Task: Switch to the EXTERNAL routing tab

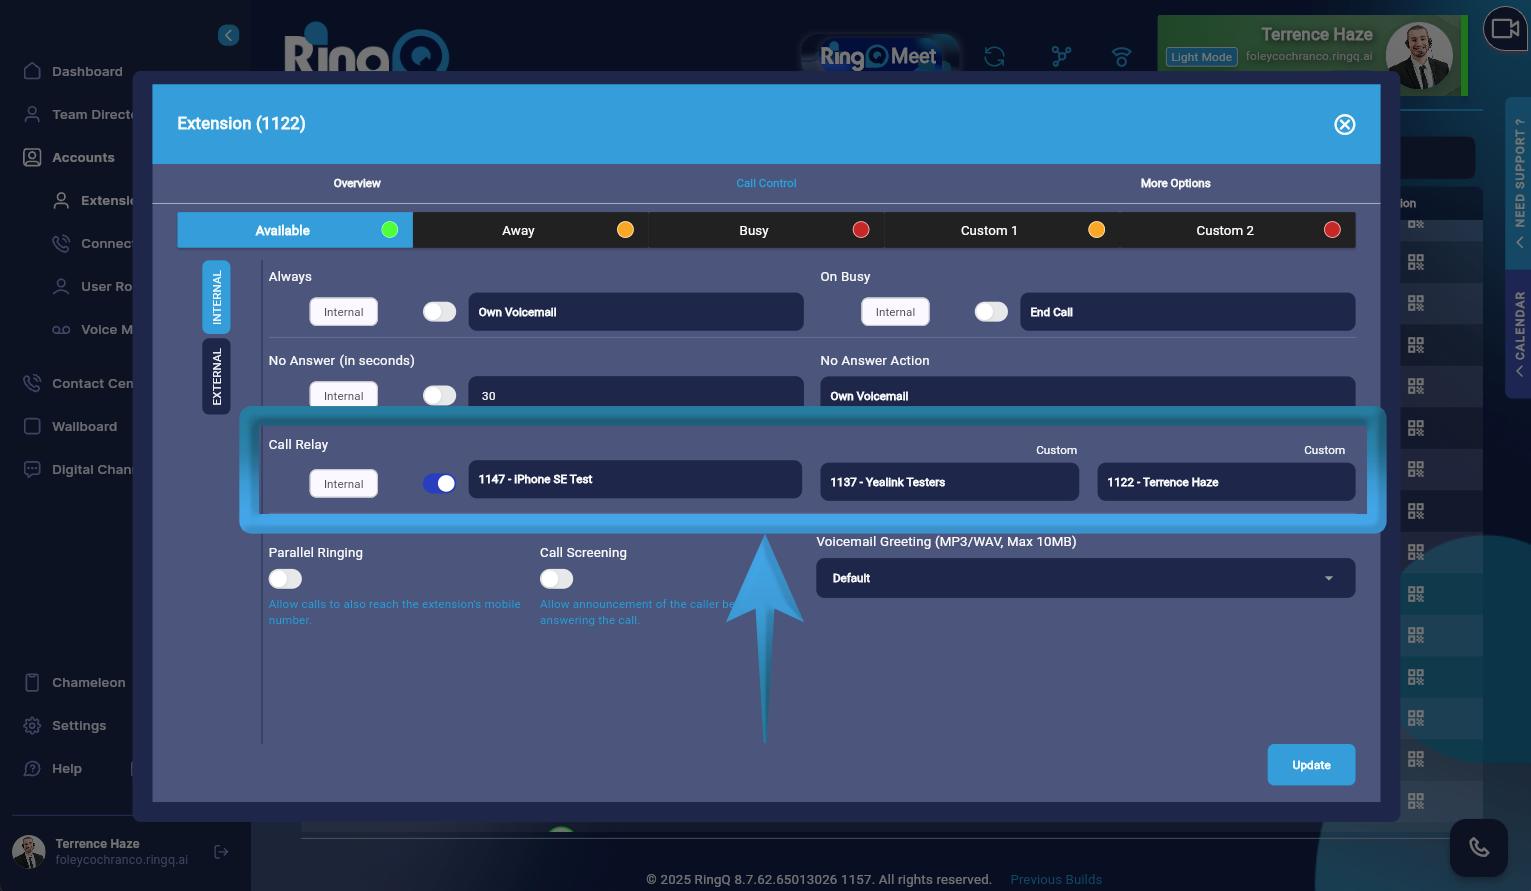Action: (x=216, y=375)
